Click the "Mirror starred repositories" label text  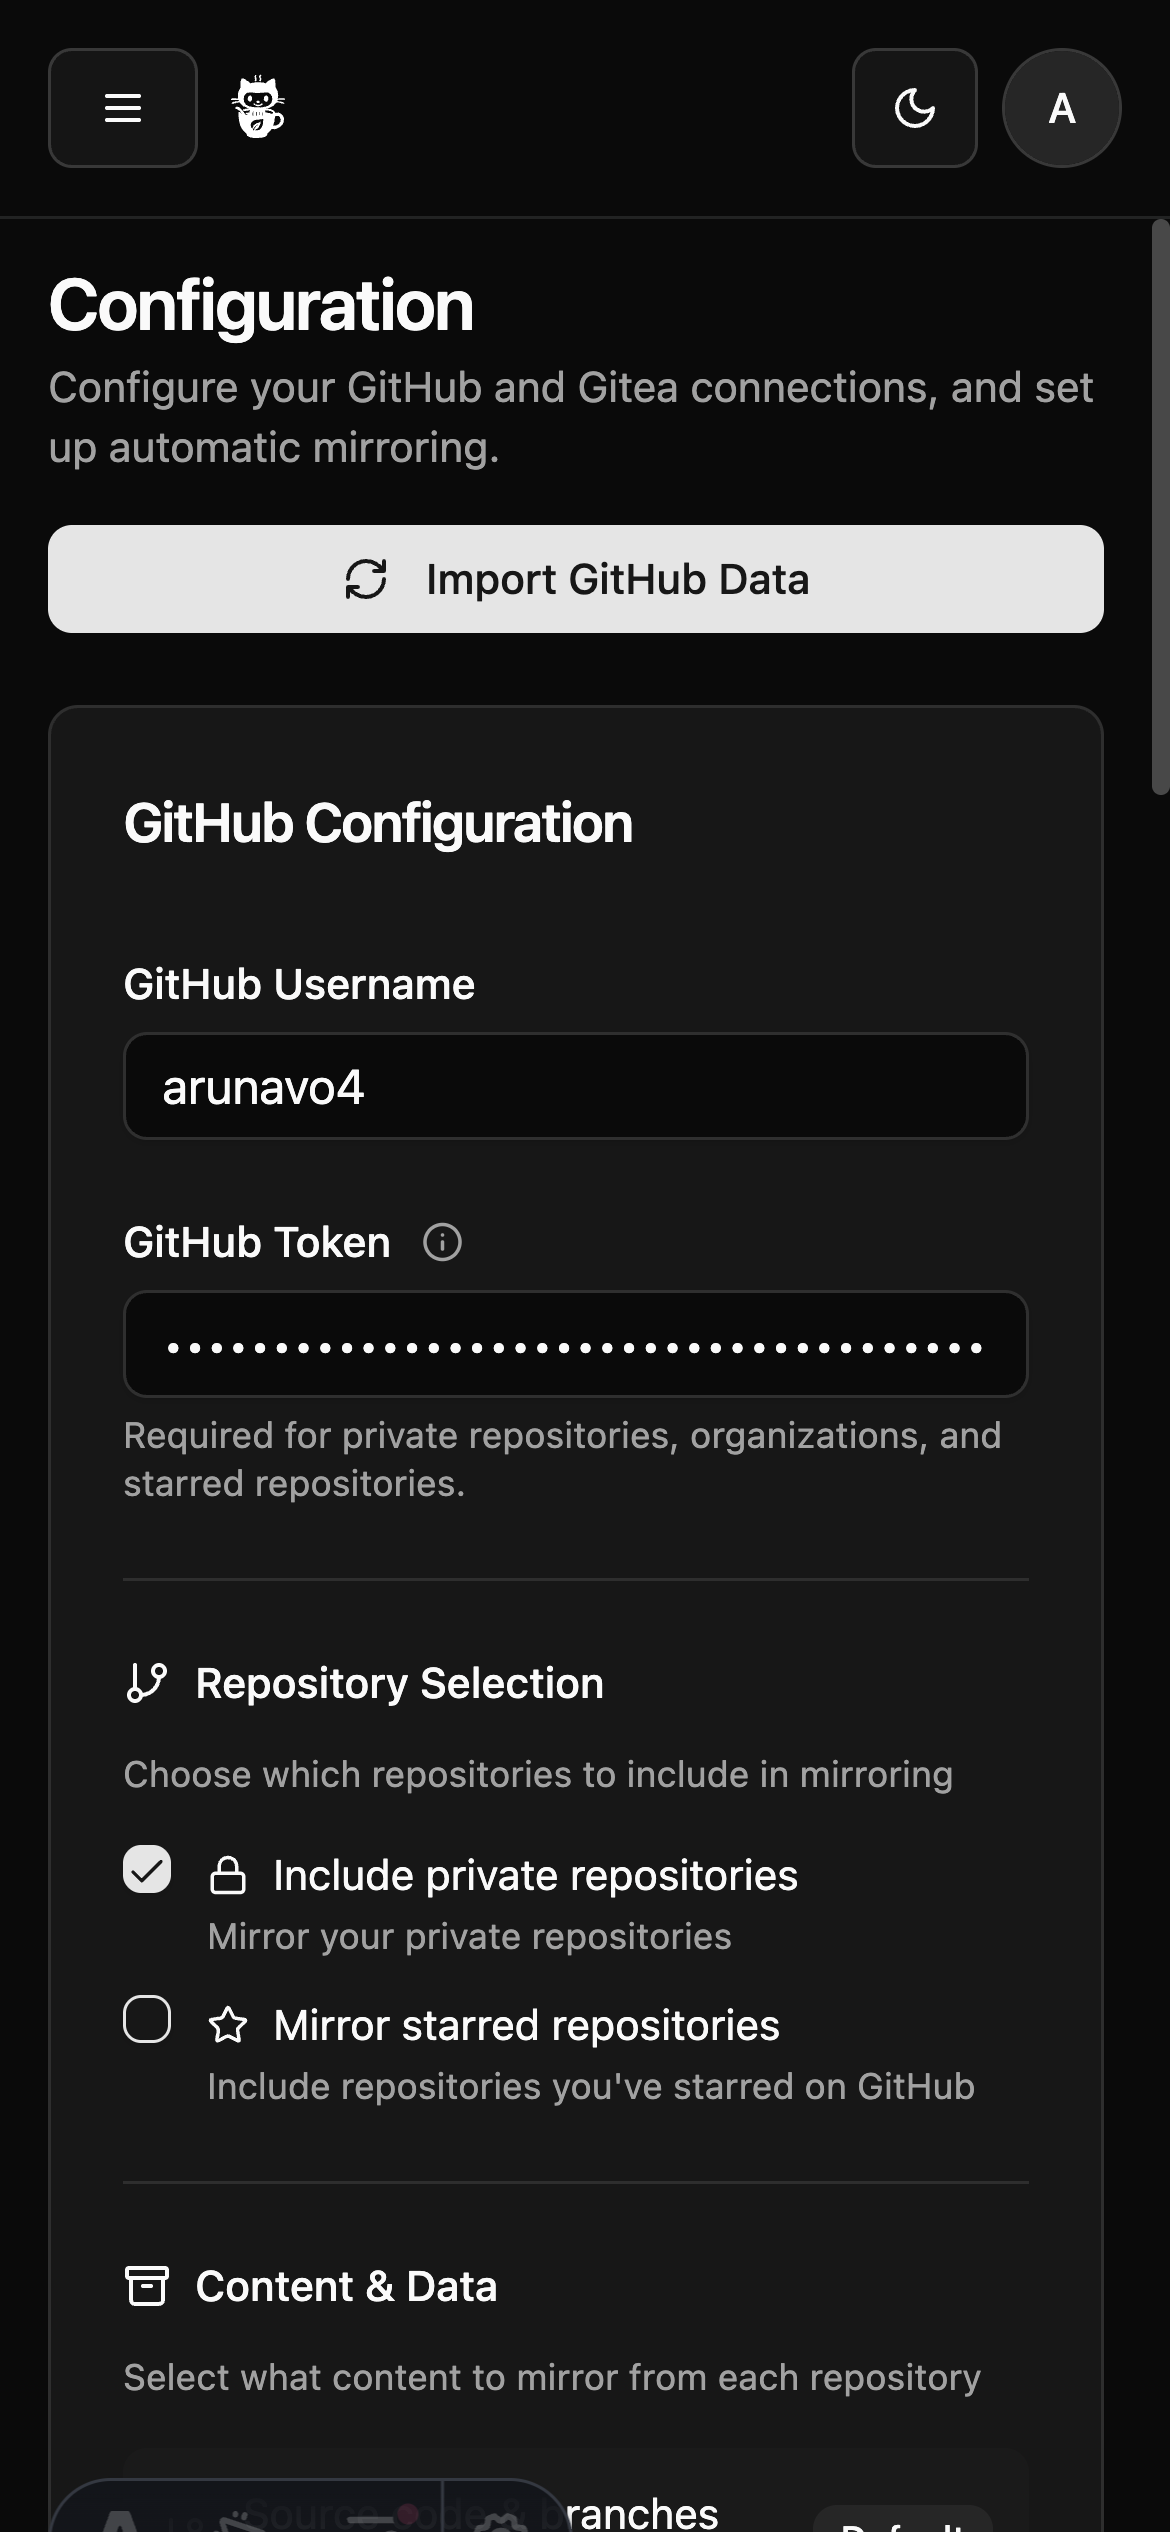pyautogui.click(x=527, y=2026)
